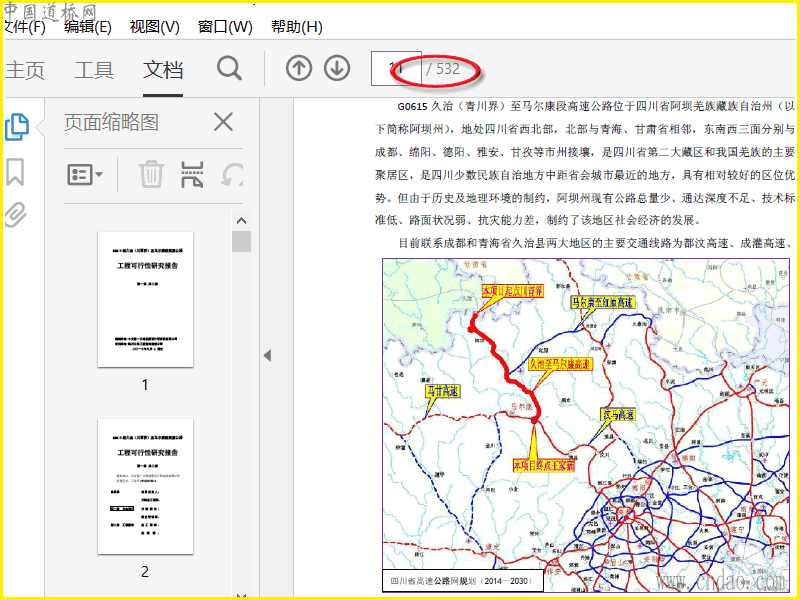Open thumbnail options dropdown menu
This screenshot has height=600, width=800.
tap(85, 174)
